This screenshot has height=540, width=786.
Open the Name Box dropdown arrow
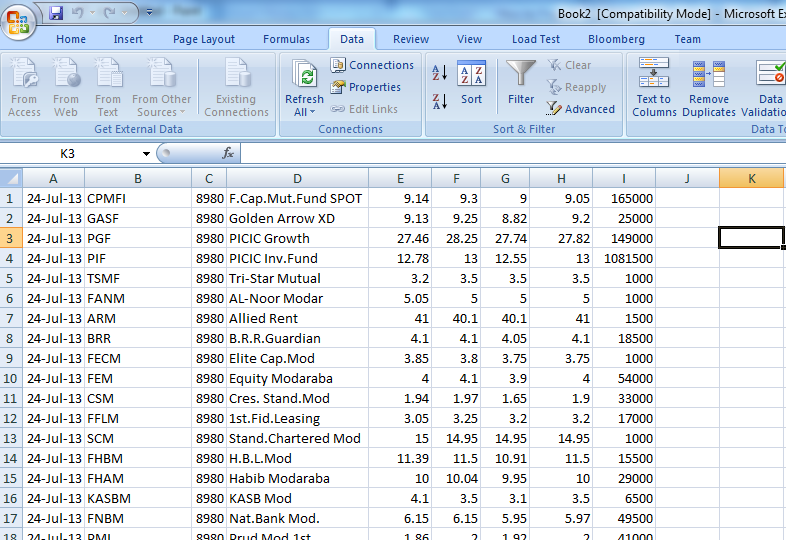click(146, 154)
